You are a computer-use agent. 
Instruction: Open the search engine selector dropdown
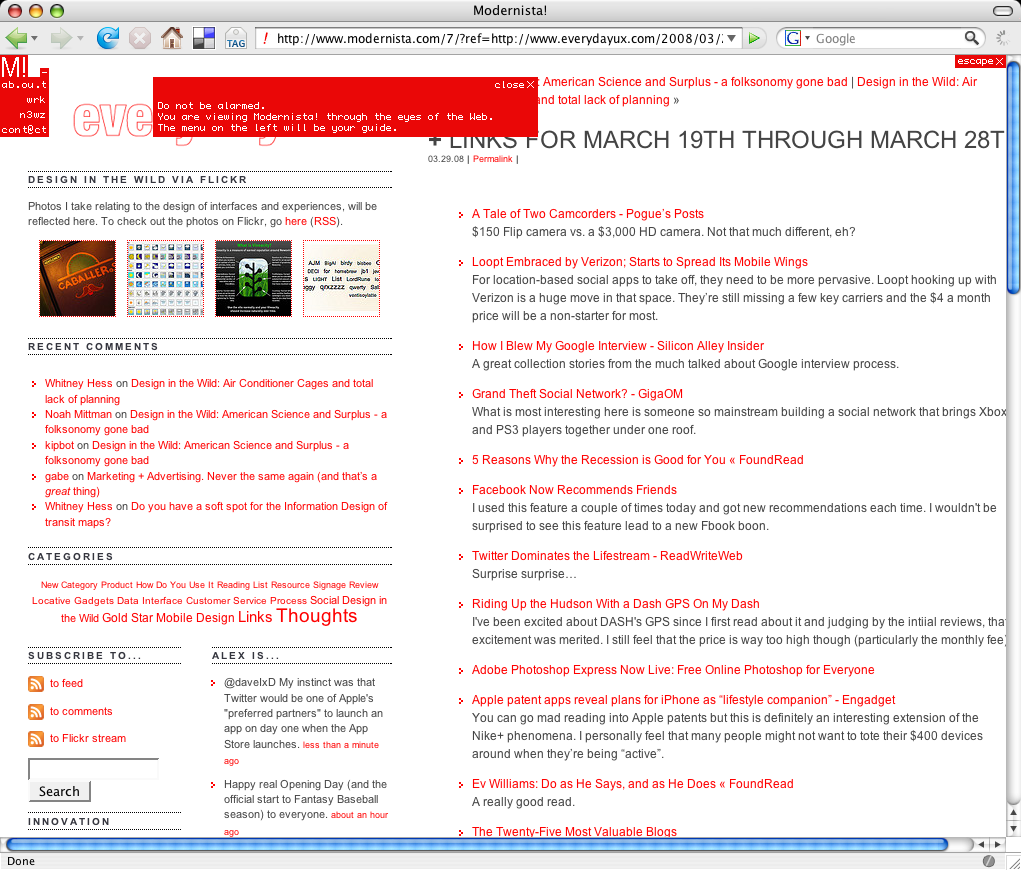[x=807, y=38]
